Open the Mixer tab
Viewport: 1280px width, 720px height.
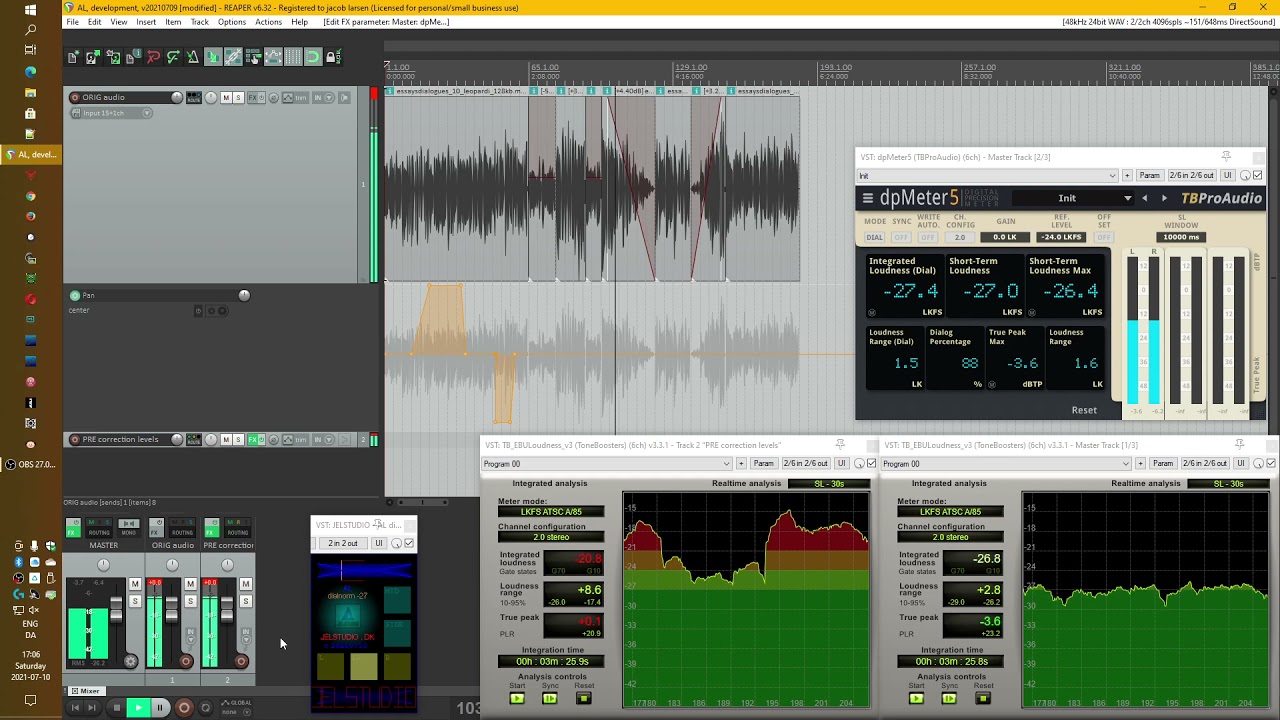click(x=85, y=691)
